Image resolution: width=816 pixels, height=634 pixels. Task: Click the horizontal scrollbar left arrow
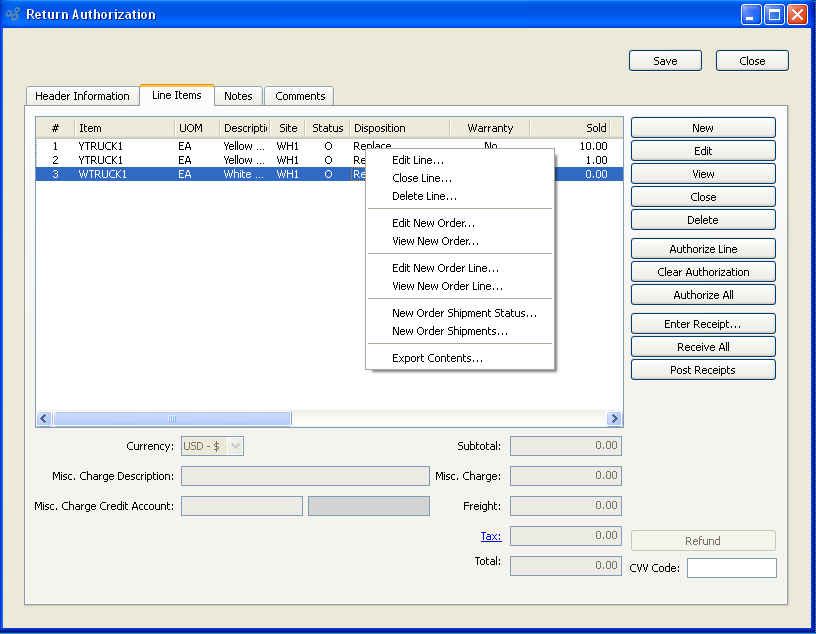[x=44, y=419]
